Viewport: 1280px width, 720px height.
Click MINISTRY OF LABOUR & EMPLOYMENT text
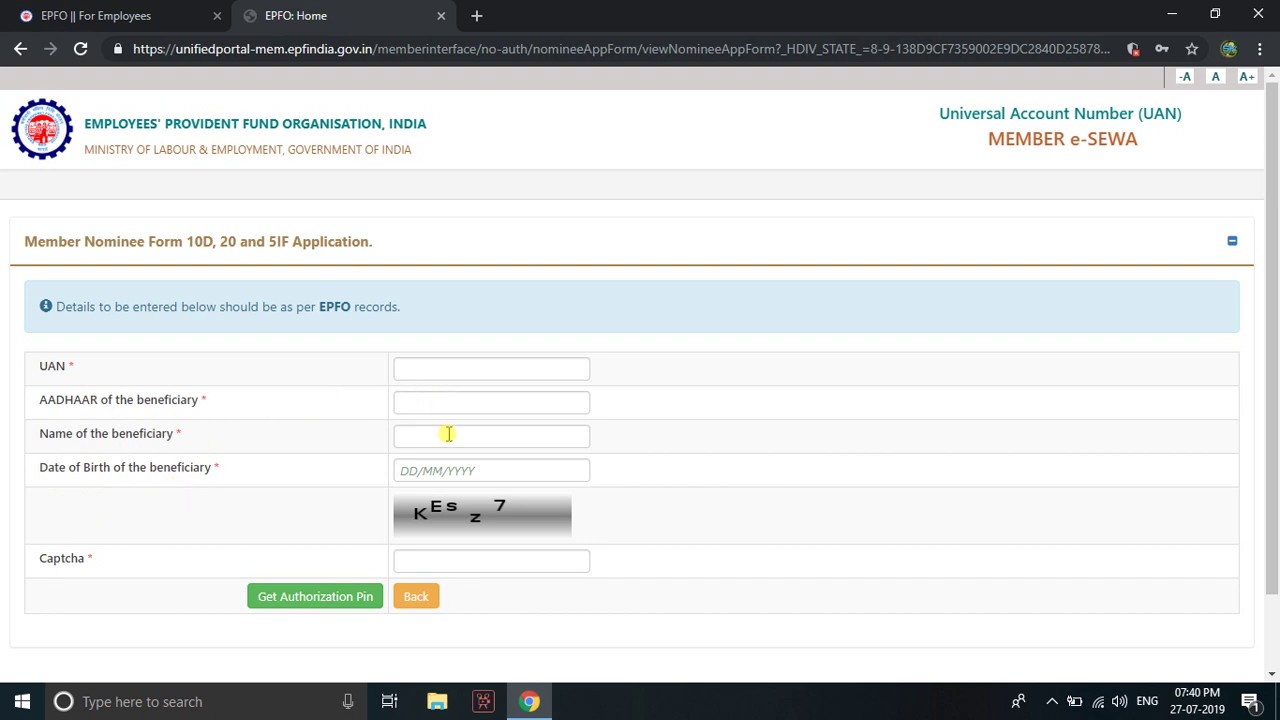tap(248, 150)
